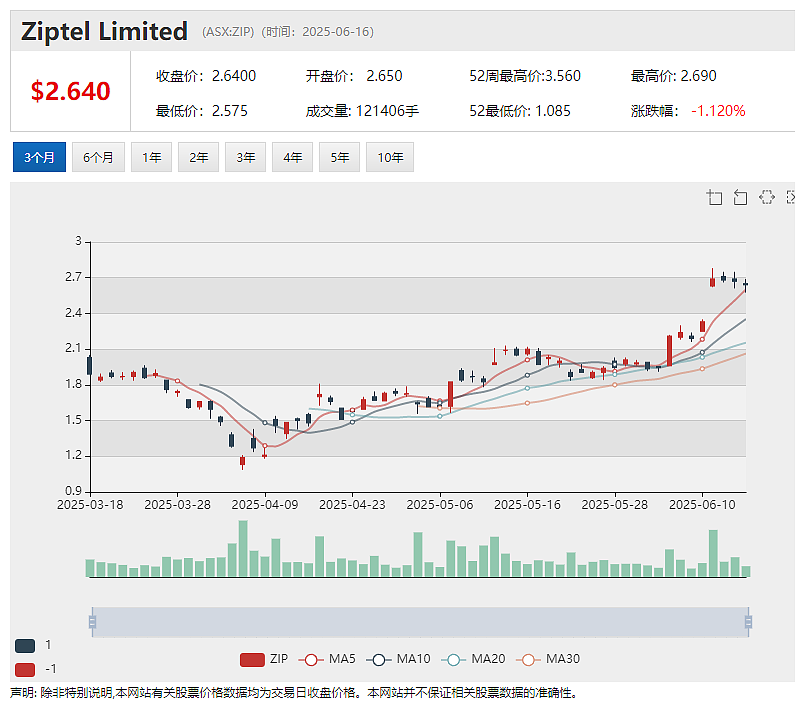Toggle the MA5 line legend
Viewport: 808px width, 718px height.
tap(327, 659)
